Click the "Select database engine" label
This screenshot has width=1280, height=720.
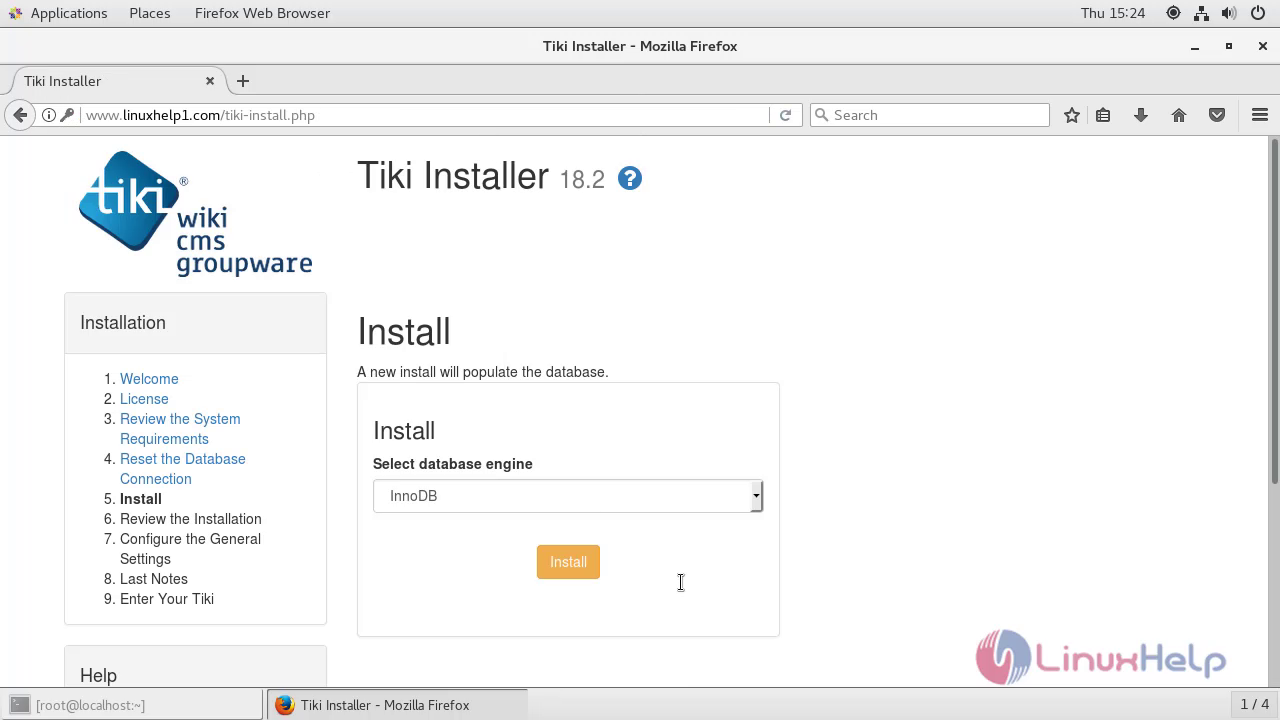(452, 464)
